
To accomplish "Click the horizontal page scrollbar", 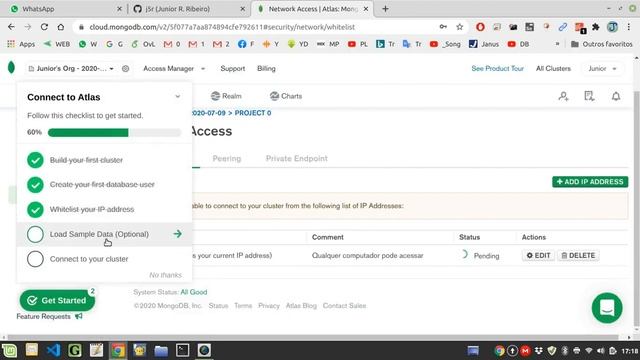I will coord(313,338).
